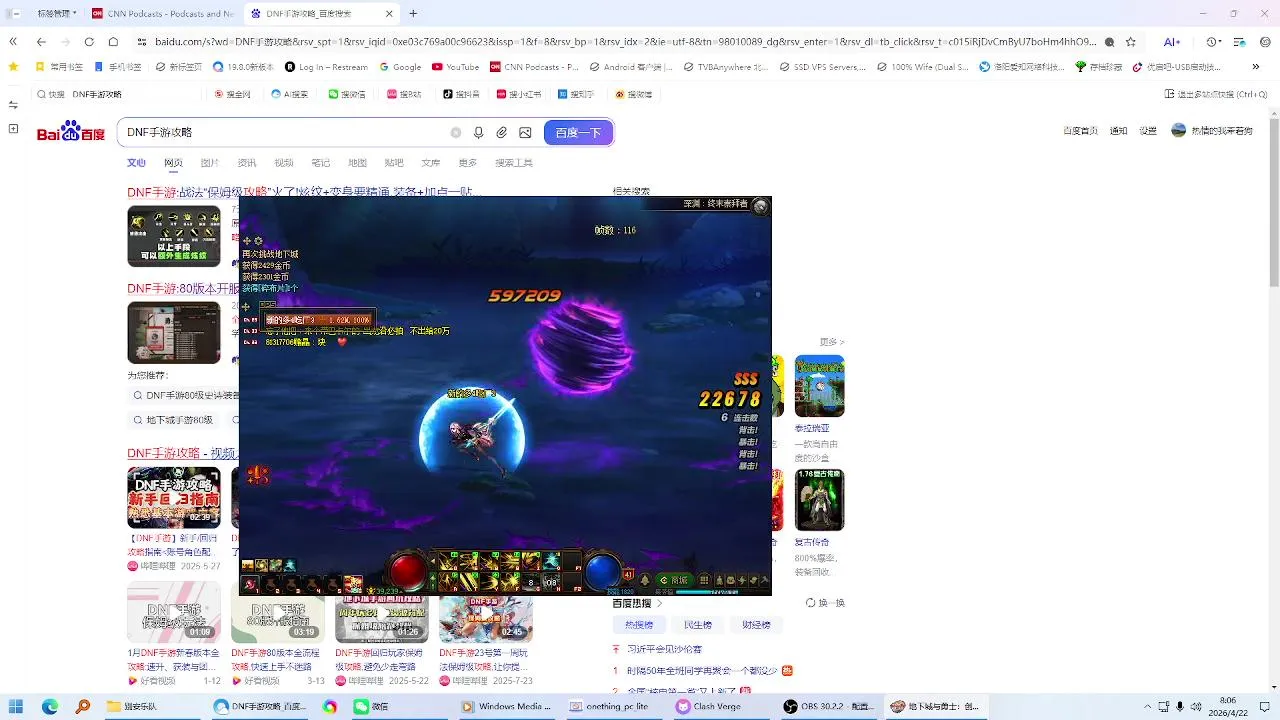This screenshot has height=720, width=1280.
Task: Click the 搜微博 quick search shortcut
Action: click(x=633, y=94)
